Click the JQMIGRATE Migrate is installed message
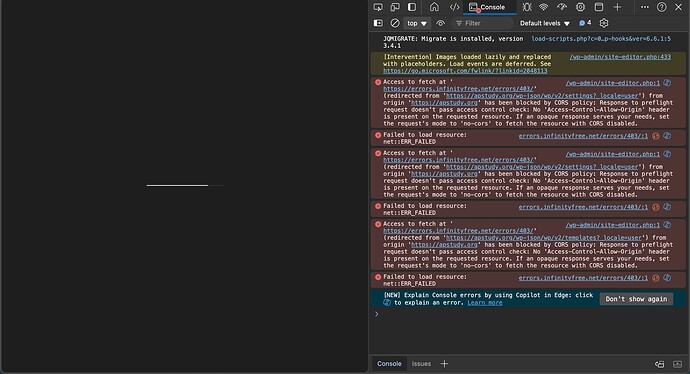 tap(453, 42)
